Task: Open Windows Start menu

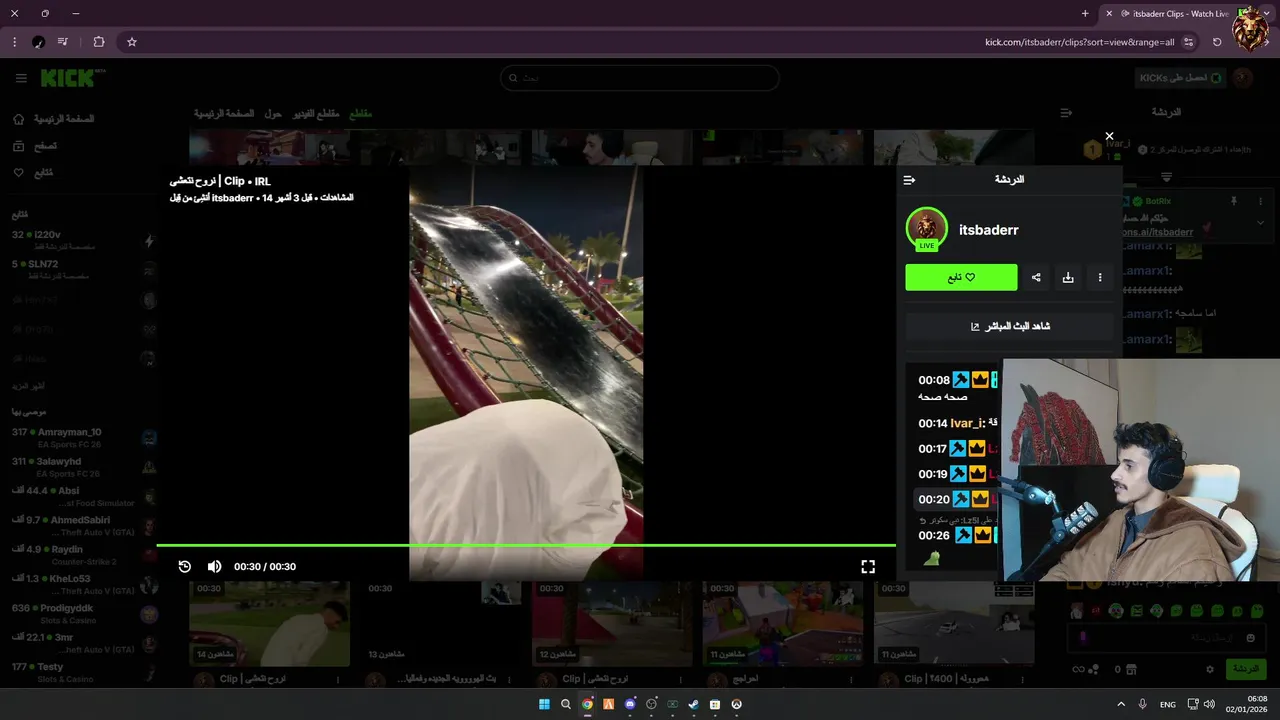Action: pos(544,704)
